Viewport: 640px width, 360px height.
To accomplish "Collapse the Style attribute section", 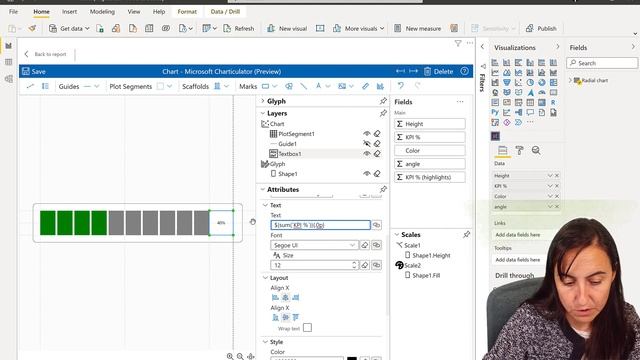I will (x=265, y=342).
